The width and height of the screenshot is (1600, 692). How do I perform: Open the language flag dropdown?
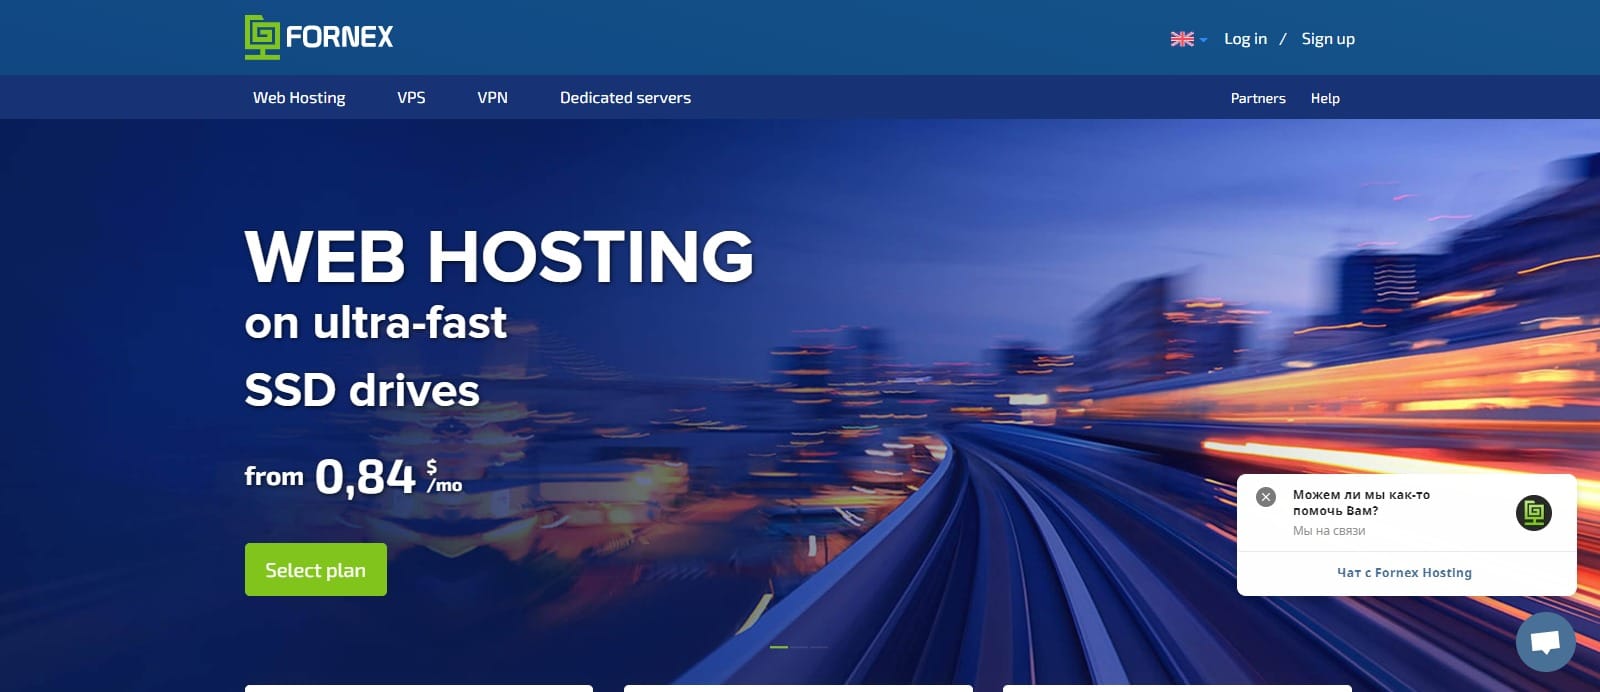1189,39
